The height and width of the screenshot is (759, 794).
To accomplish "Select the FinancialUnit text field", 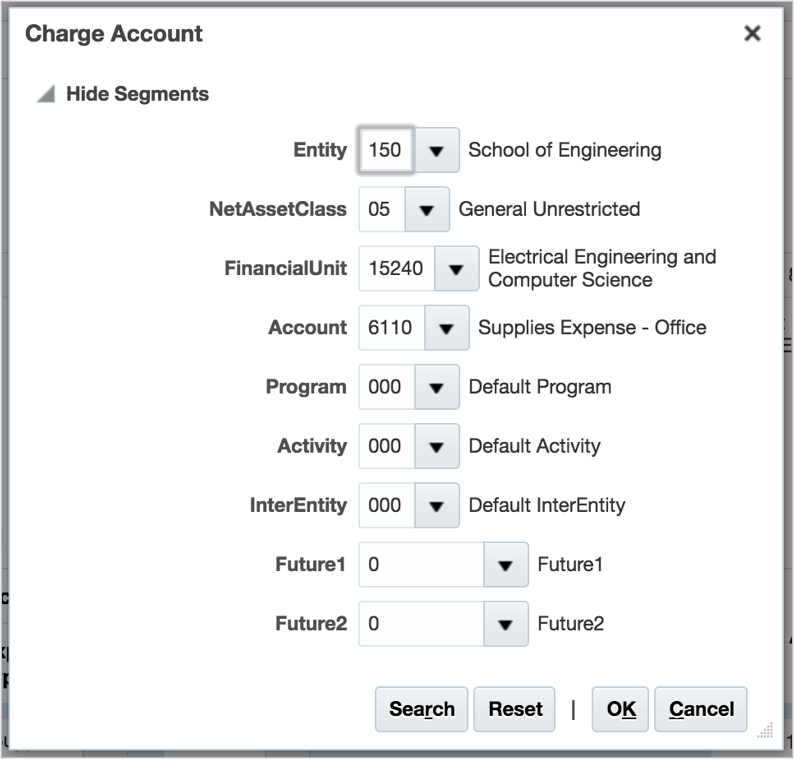I will point(396,269).
